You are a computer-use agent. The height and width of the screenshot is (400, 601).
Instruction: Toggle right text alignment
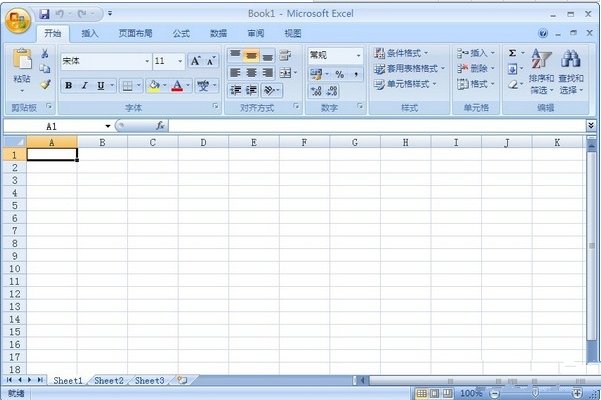(268, 72)
